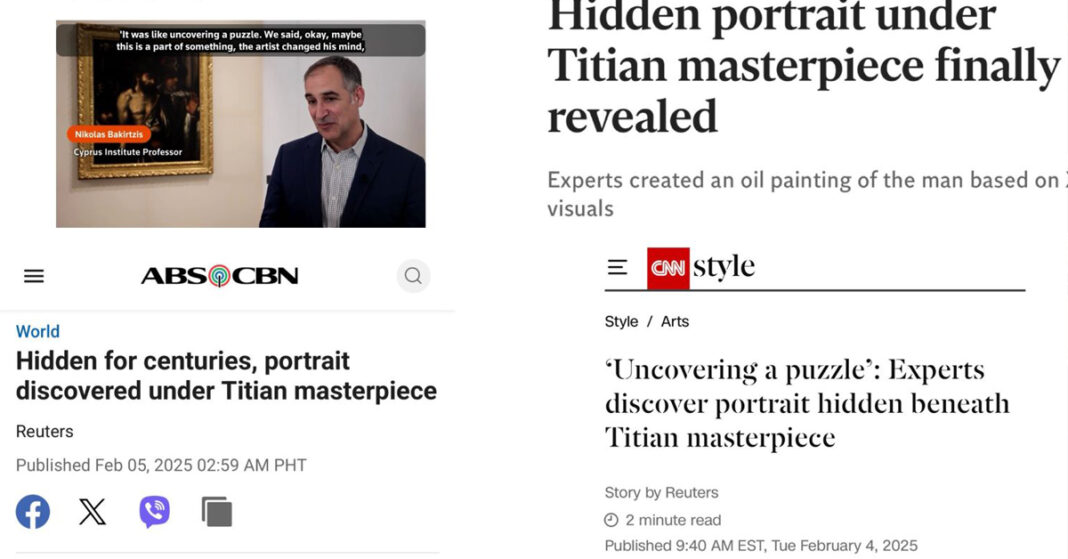Go to the World section link
Viewport: 1068px width, 559px height.
[x=38, y=332]
